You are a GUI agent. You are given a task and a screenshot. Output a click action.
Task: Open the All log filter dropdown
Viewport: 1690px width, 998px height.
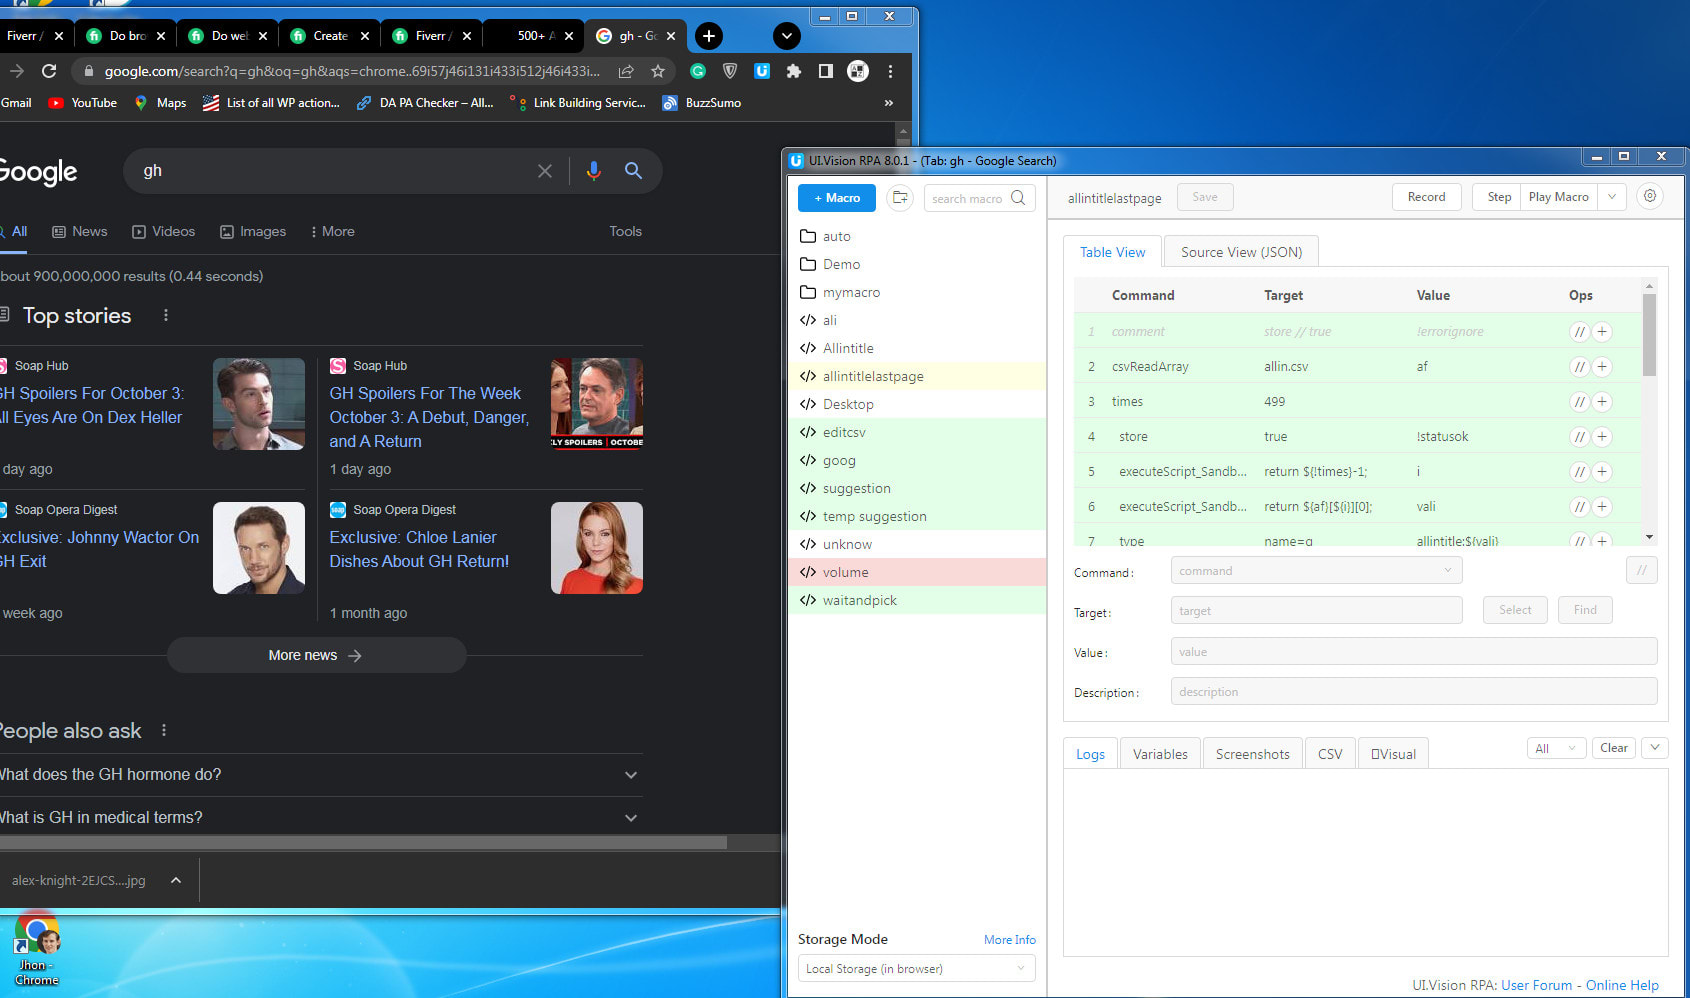pos(1556,747)
